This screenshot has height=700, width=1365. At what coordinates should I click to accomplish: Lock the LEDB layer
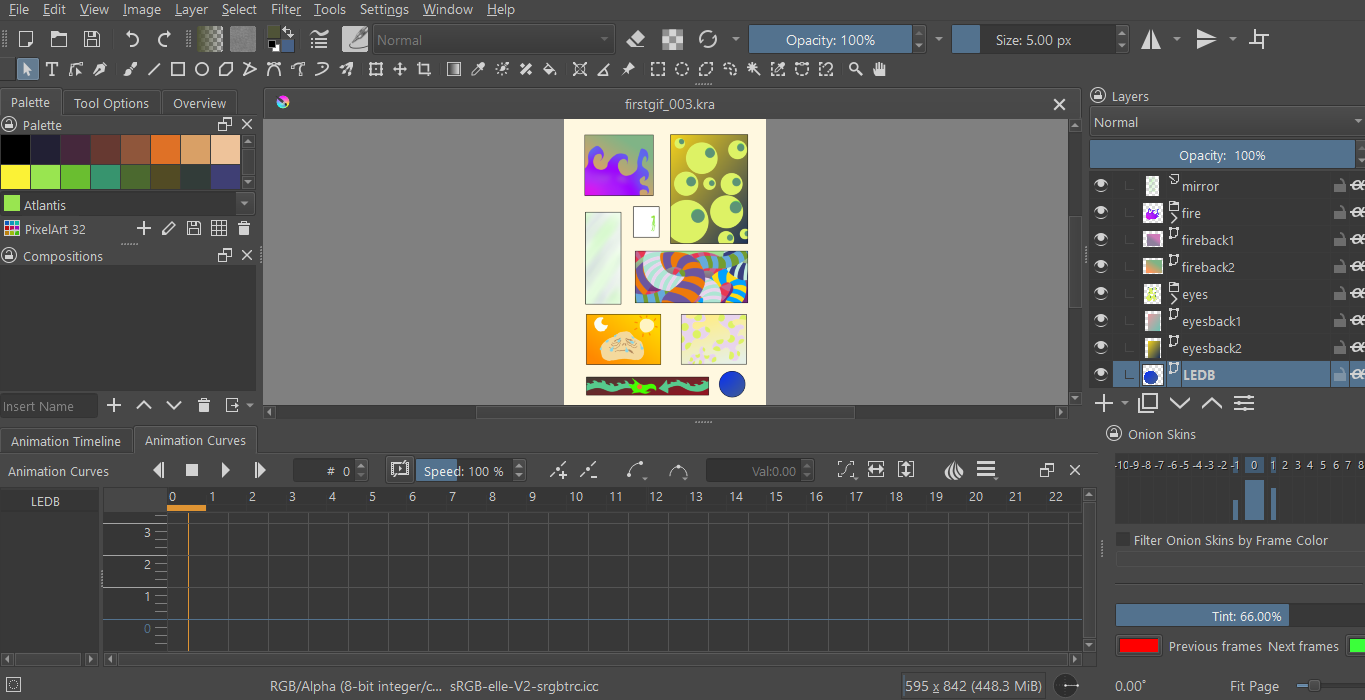click(1338, 374)
